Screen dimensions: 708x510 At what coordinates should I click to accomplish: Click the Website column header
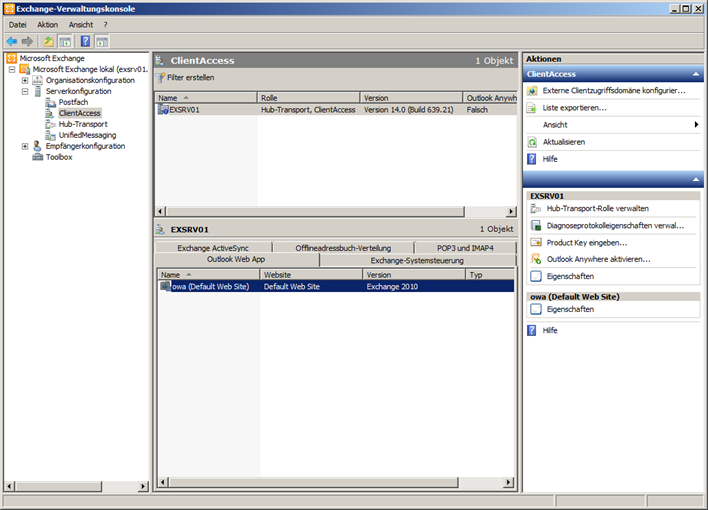312,275
